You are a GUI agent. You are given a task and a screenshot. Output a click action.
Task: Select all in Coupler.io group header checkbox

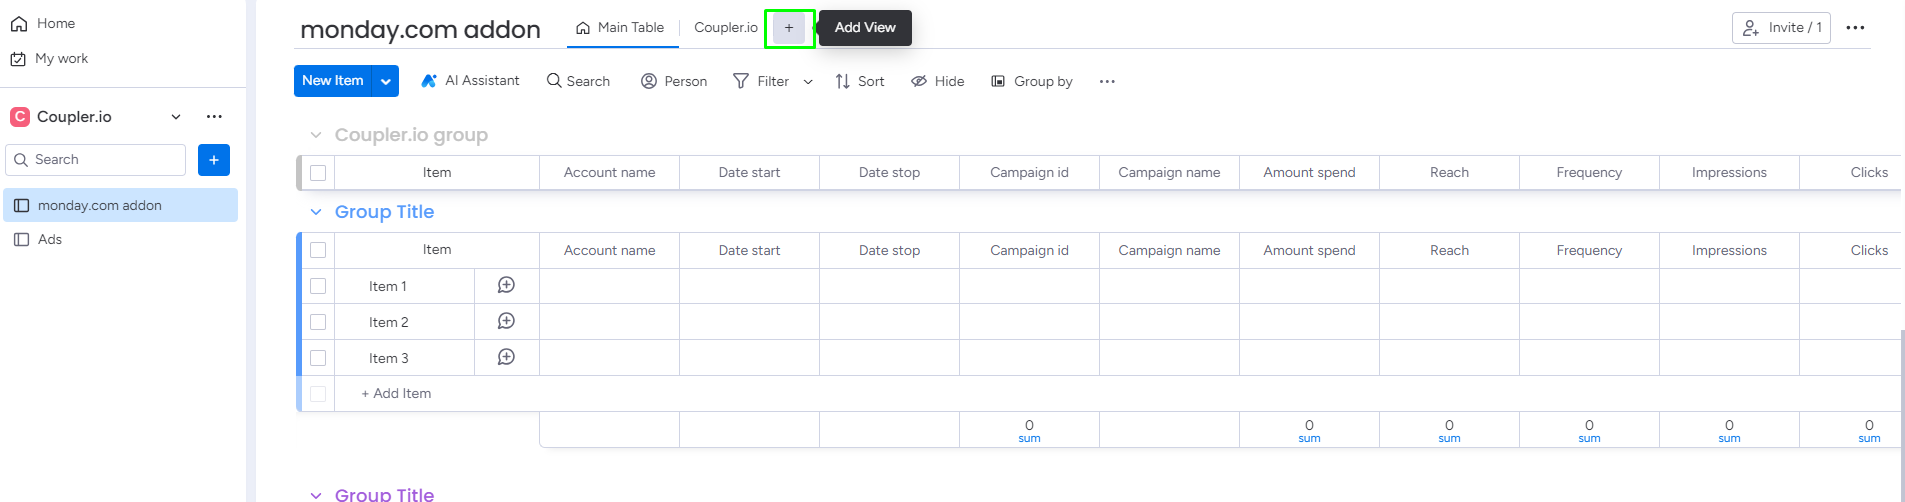[x=318, y=173]
